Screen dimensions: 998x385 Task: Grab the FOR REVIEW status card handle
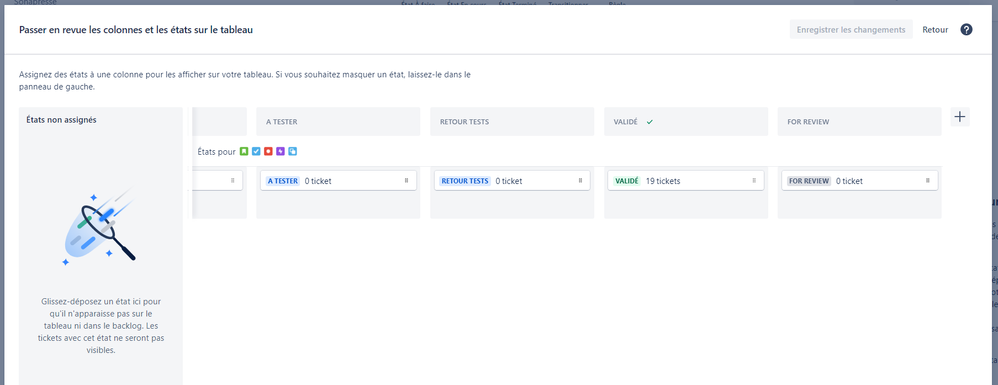coord(927,181)
